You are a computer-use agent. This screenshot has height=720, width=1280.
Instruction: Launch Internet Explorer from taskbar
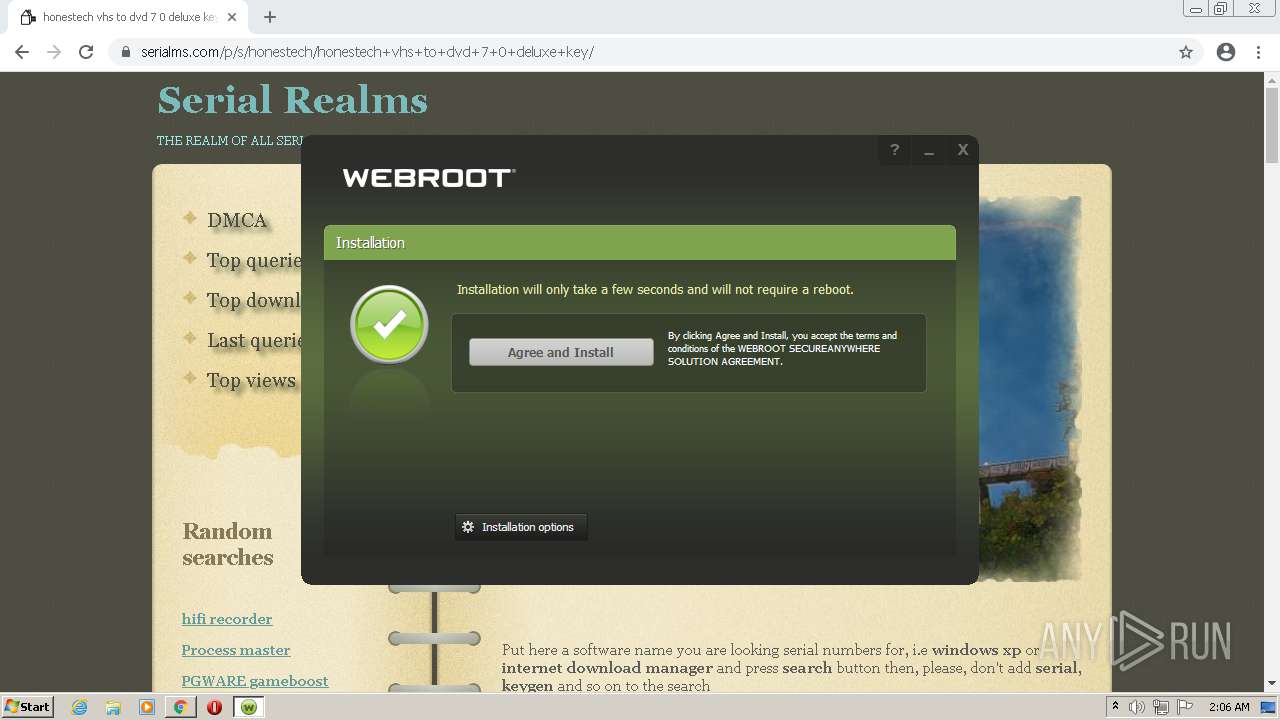pos(79,707)
